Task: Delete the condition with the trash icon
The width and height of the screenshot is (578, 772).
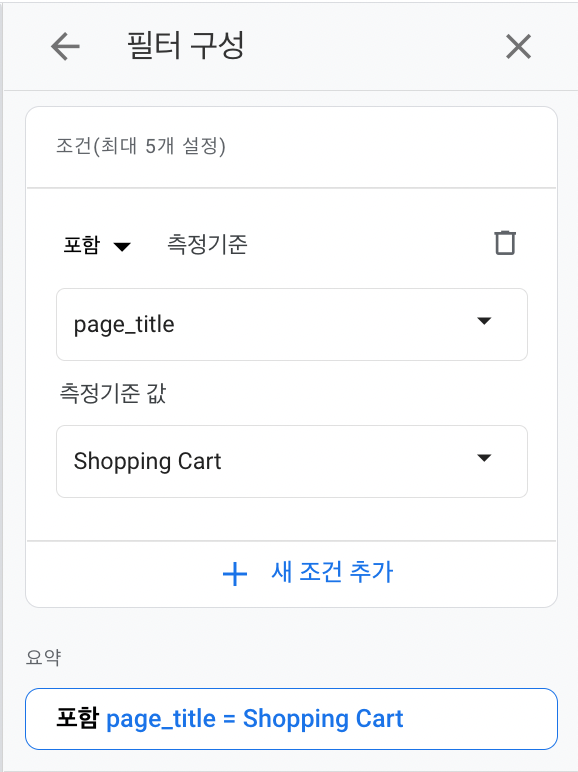Action: [505, 243]
